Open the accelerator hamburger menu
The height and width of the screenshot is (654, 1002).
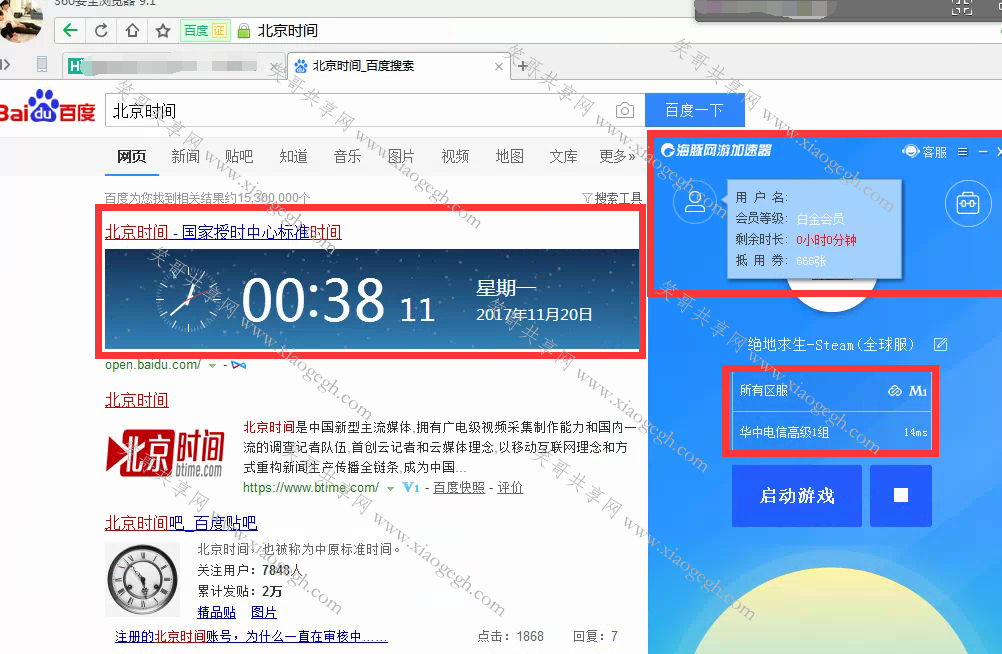click(x=962, y=152)
